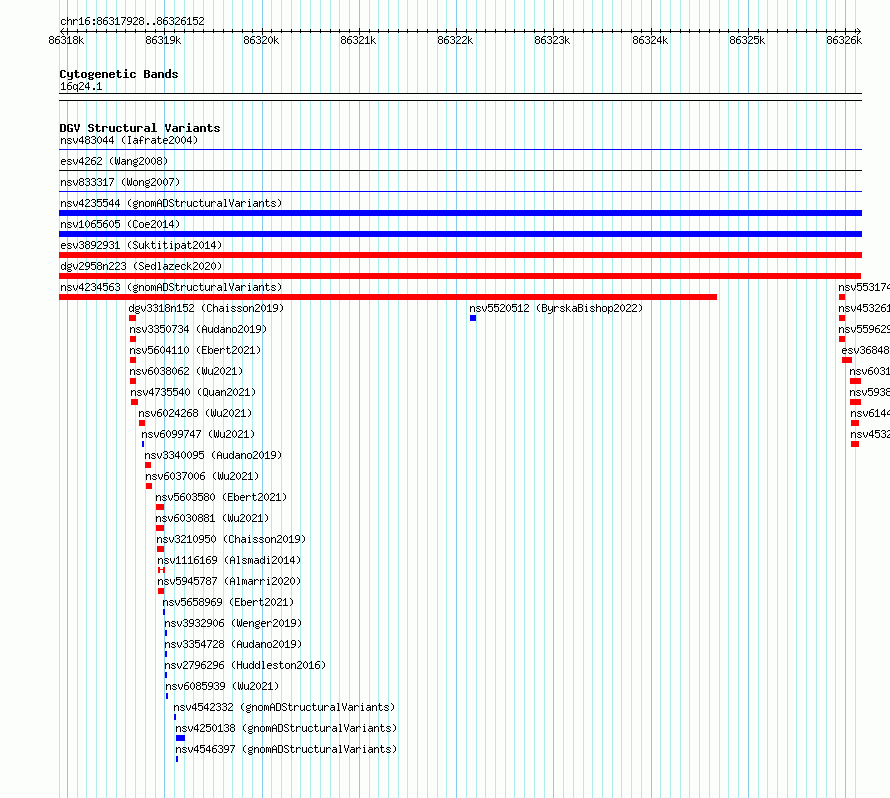Click the 16q24.1 band label
The image size is (890, 798).
click(81, 86)
